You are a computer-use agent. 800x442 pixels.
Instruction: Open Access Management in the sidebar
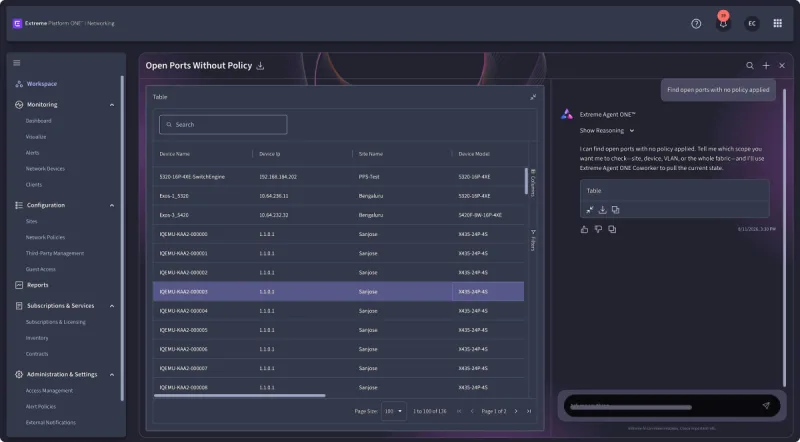tap(49, 390)
